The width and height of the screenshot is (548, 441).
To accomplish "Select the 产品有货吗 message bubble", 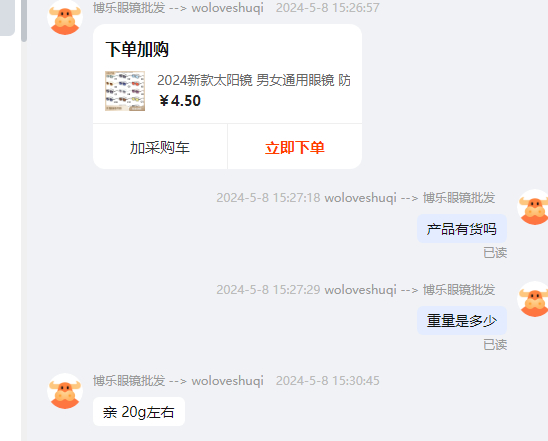I will tap(462, 229).
